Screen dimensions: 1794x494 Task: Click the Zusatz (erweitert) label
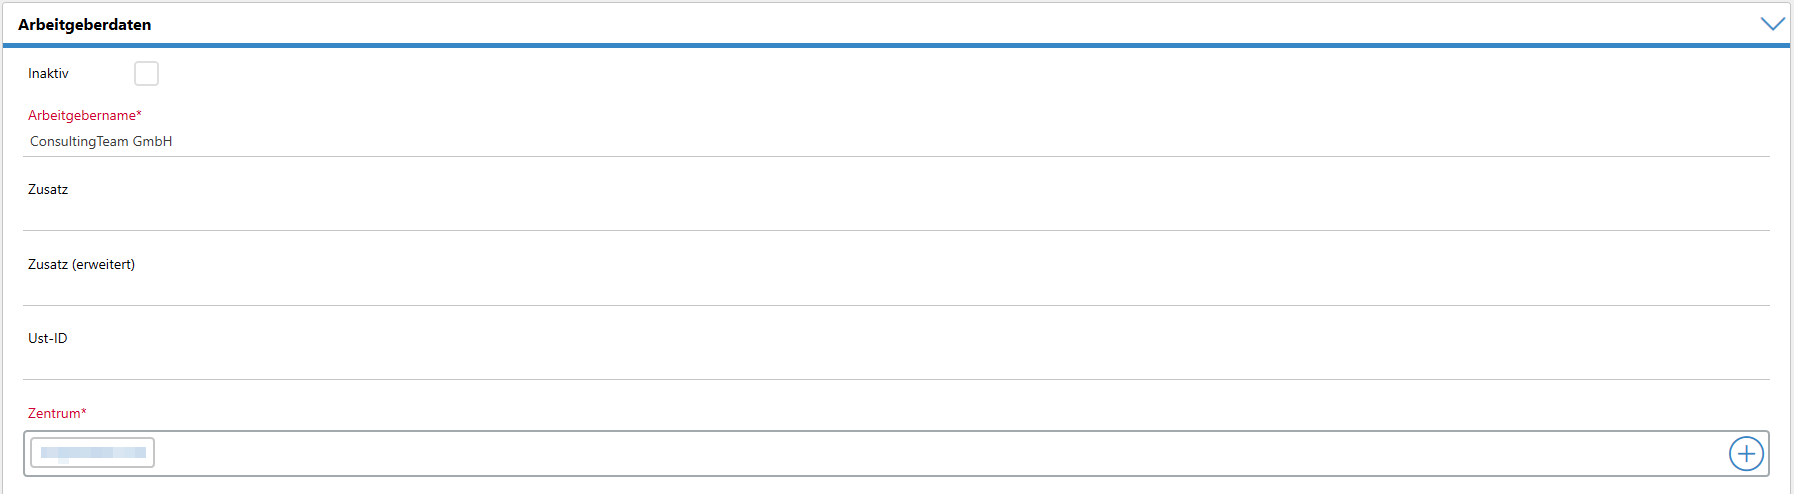tap(81, 264)
